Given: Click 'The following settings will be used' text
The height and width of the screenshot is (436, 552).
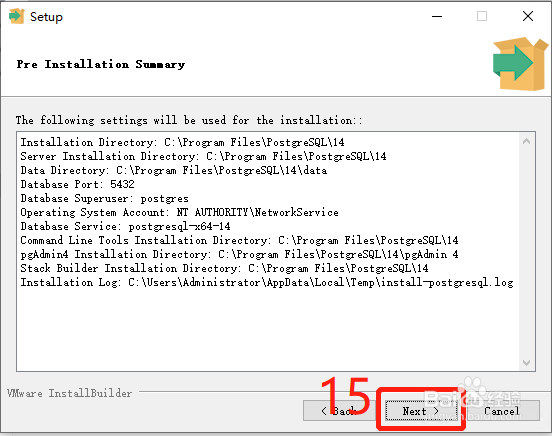Looking at the screenshot, I should 189,120.
